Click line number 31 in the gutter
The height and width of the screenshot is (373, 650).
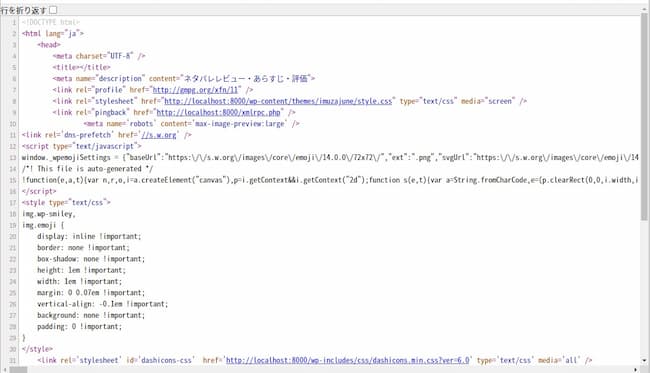12,361
